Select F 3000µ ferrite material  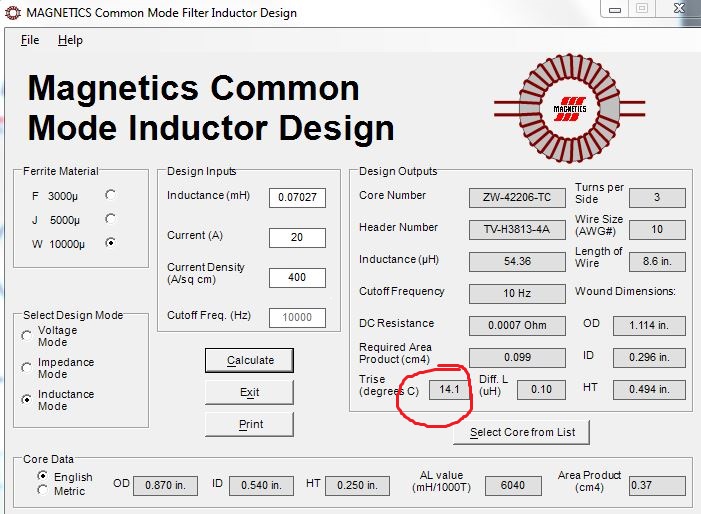click(110, 195)
